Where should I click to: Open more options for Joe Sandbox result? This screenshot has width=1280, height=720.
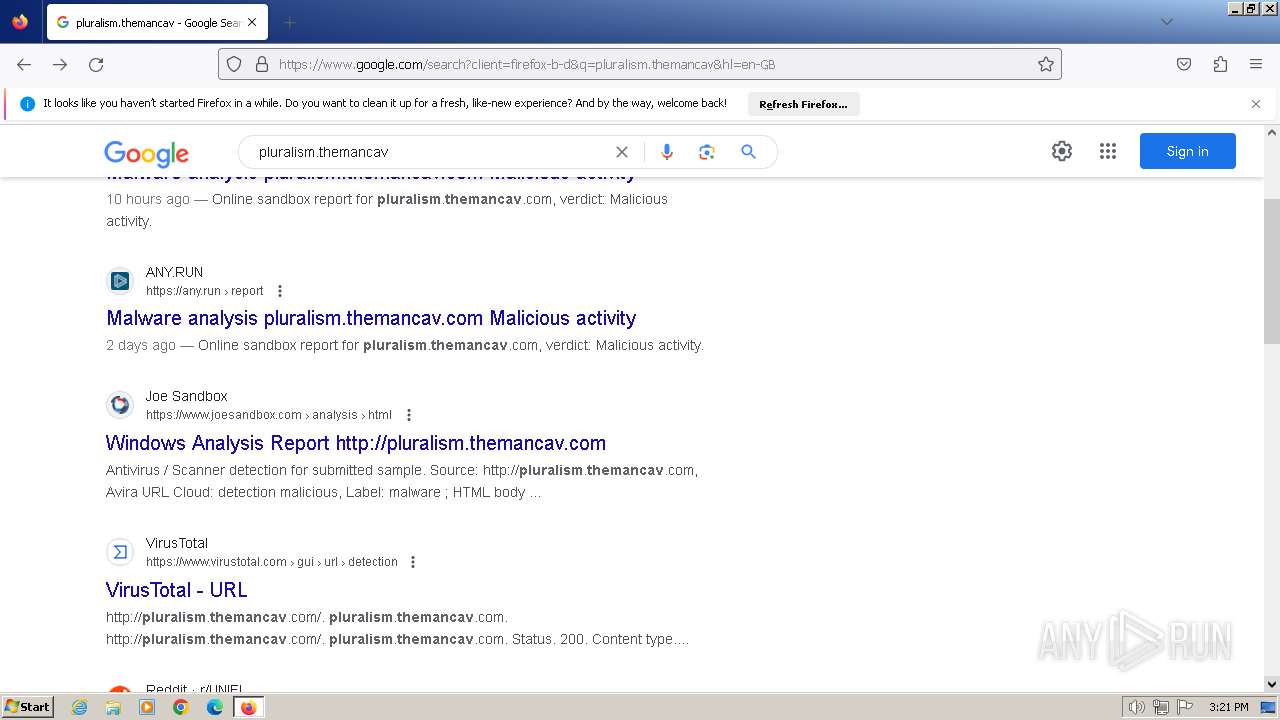[x=408, y=415]
